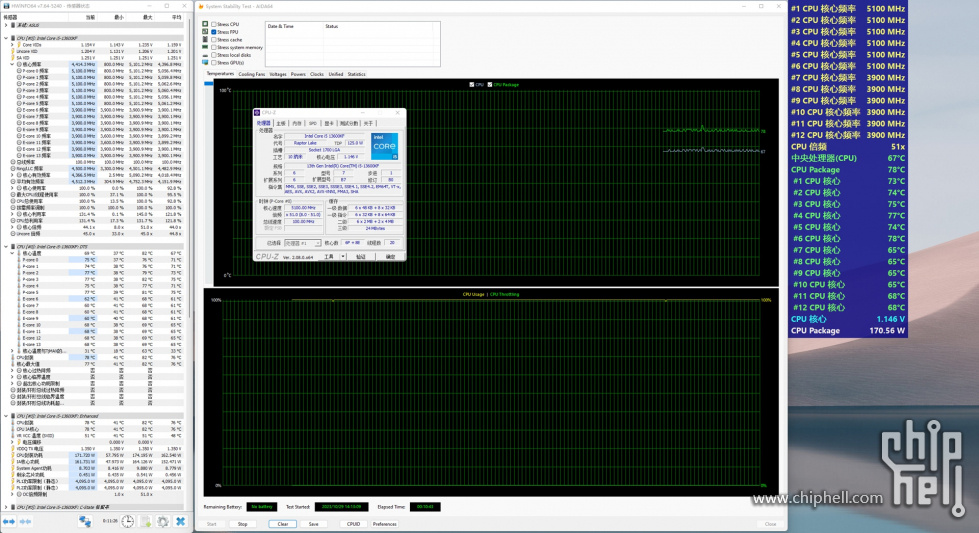Expand the ASUS system node in HWiNFO
The width and height of the screenshot is (979, 533).
(6, 26)
